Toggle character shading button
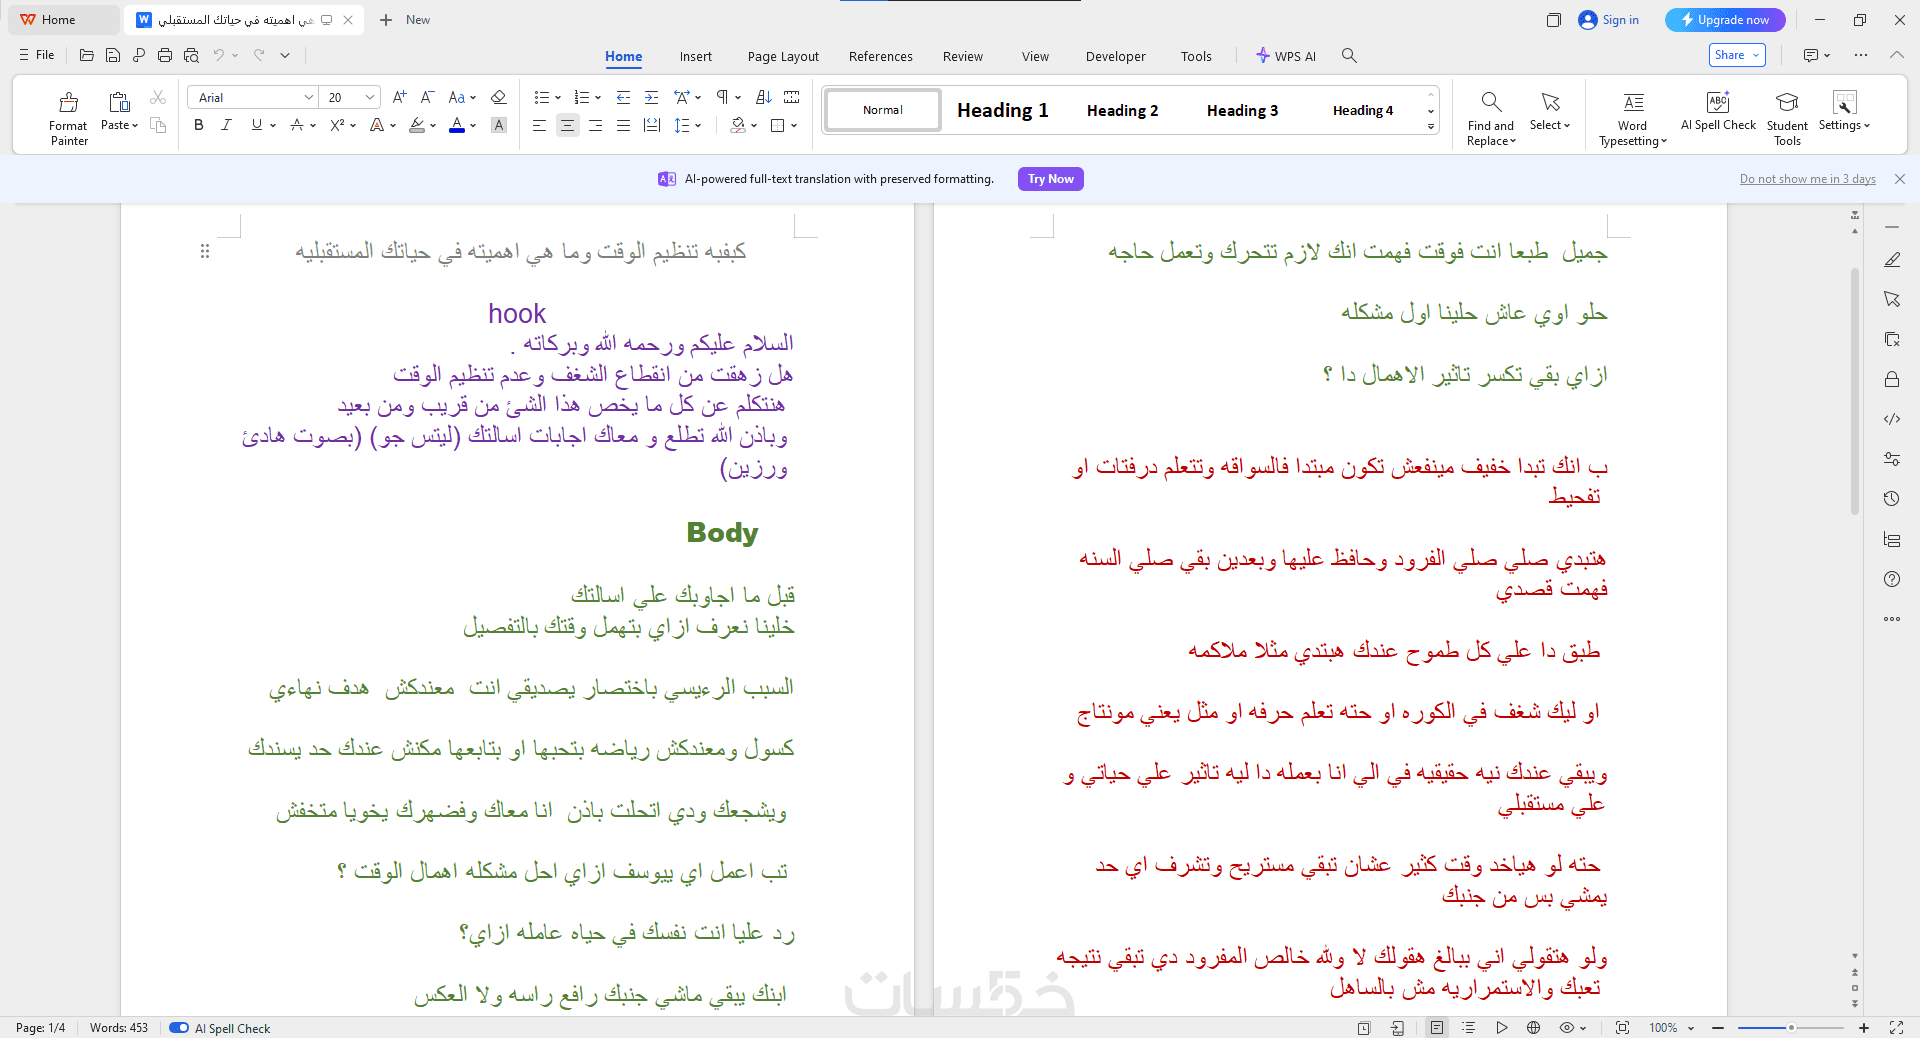1920x1038 pixels. click(499, 125)
